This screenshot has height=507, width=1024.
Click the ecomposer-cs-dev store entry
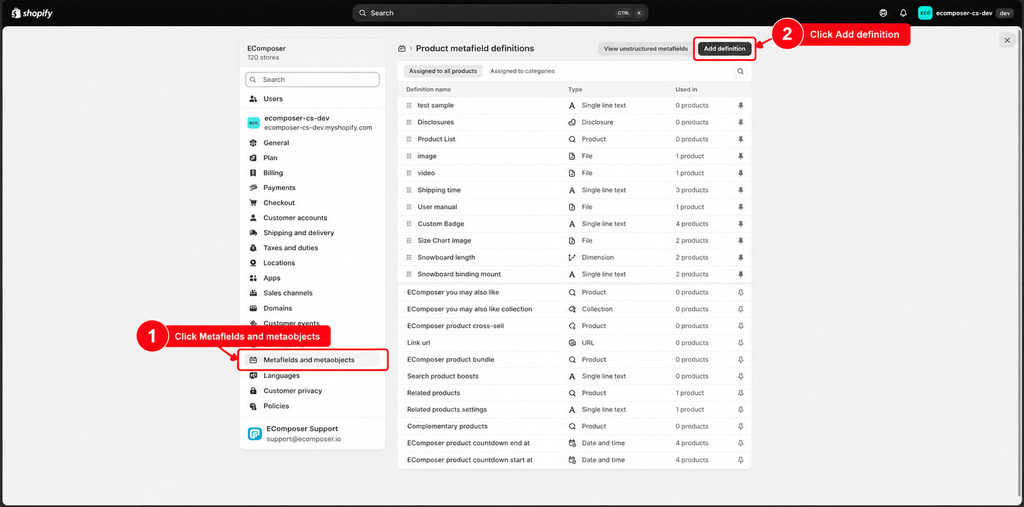pos(312,123)
